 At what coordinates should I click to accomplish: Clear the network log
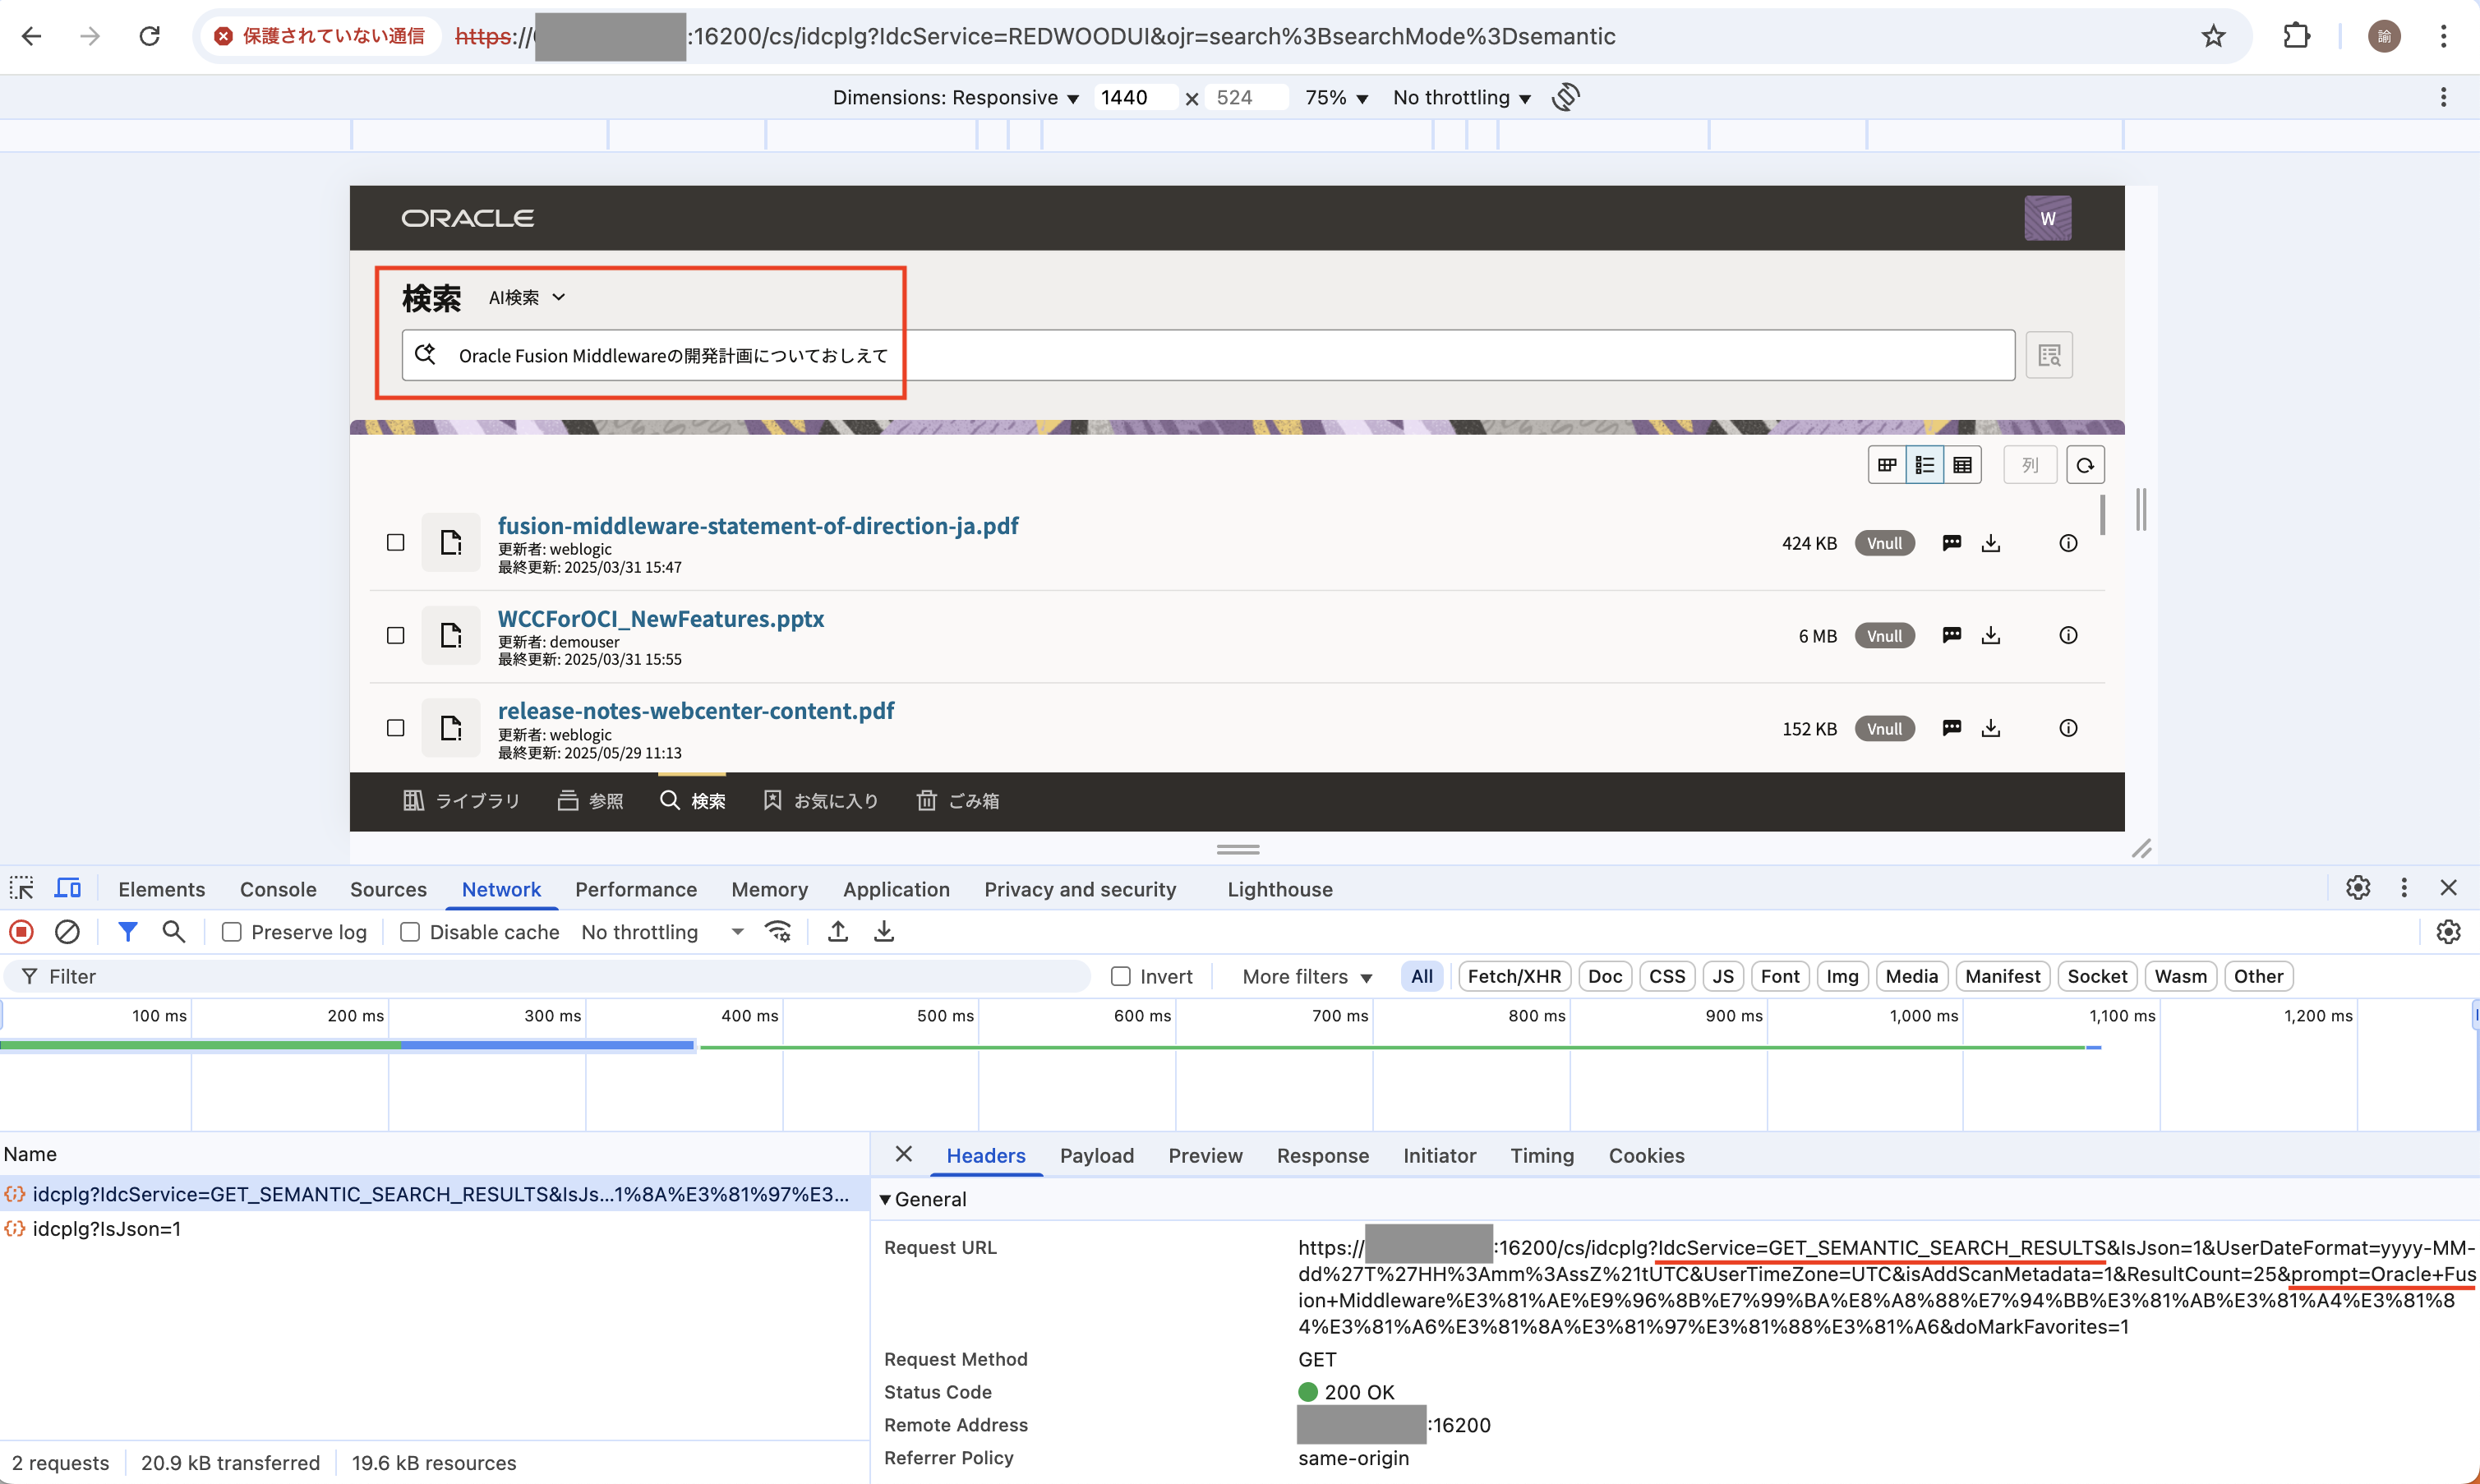(x=67, y=932)
